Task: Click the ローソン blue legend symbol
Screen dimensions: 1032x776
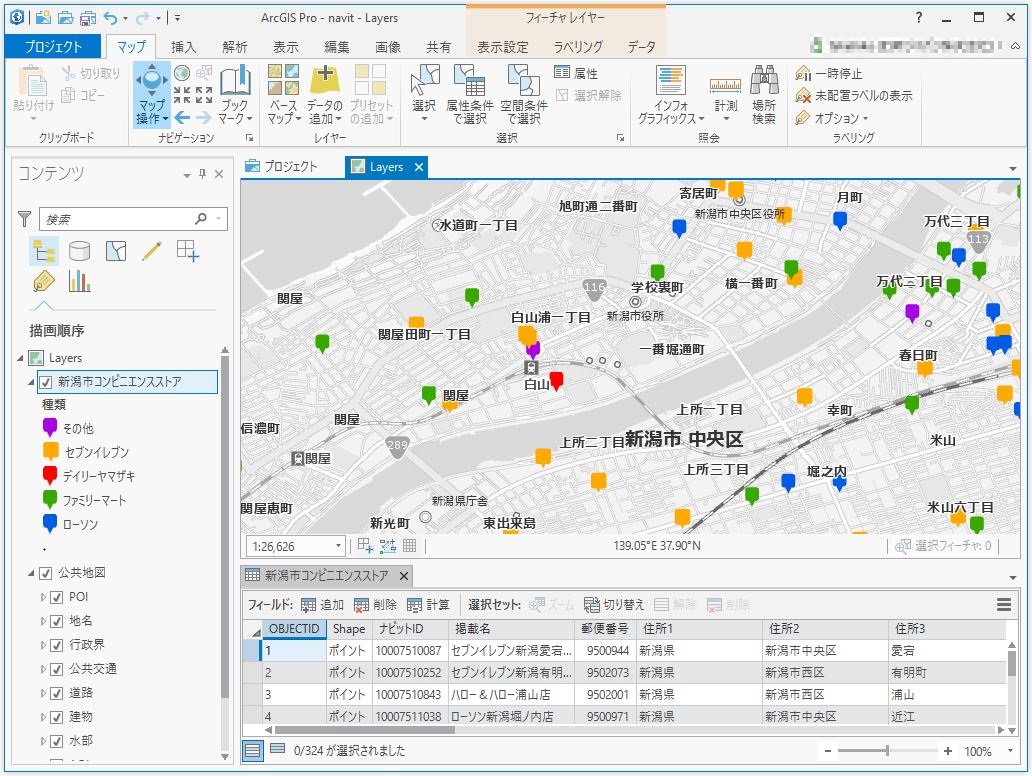Action: coord(50,524)
